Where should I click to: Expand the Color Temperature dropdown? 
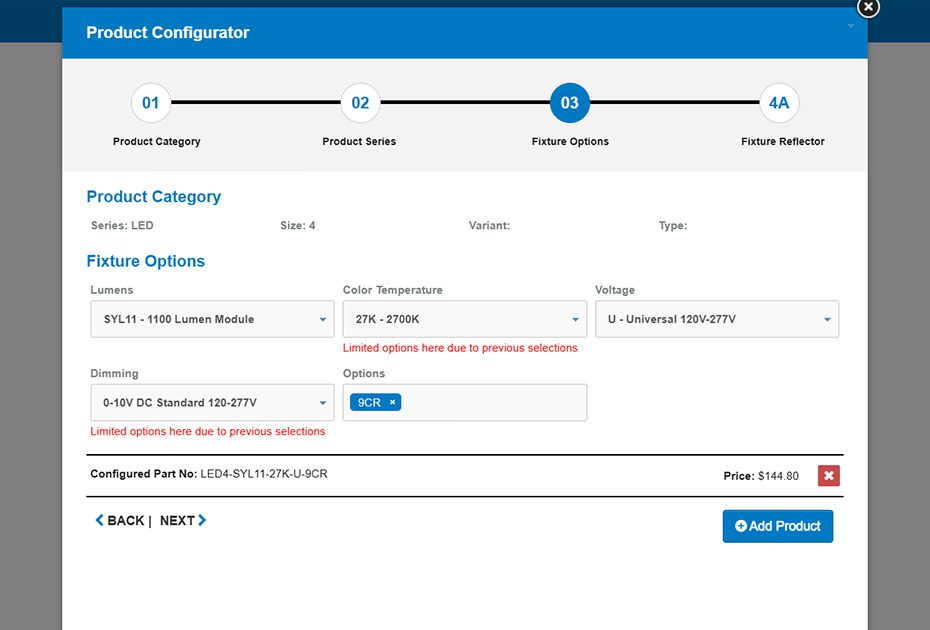(x=464, y=320)
